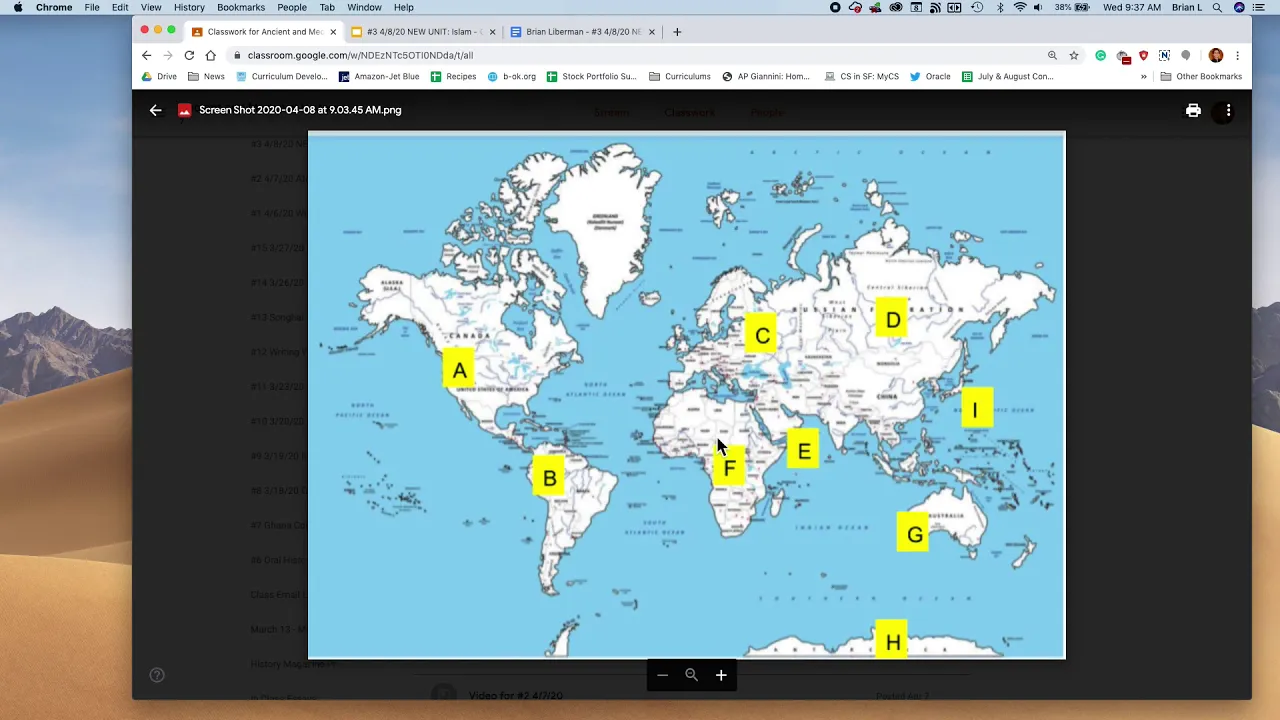Zoom in with the plus button
This screenshot has width=1280, height=720.
pyautogui.click(x=721, y=675)
